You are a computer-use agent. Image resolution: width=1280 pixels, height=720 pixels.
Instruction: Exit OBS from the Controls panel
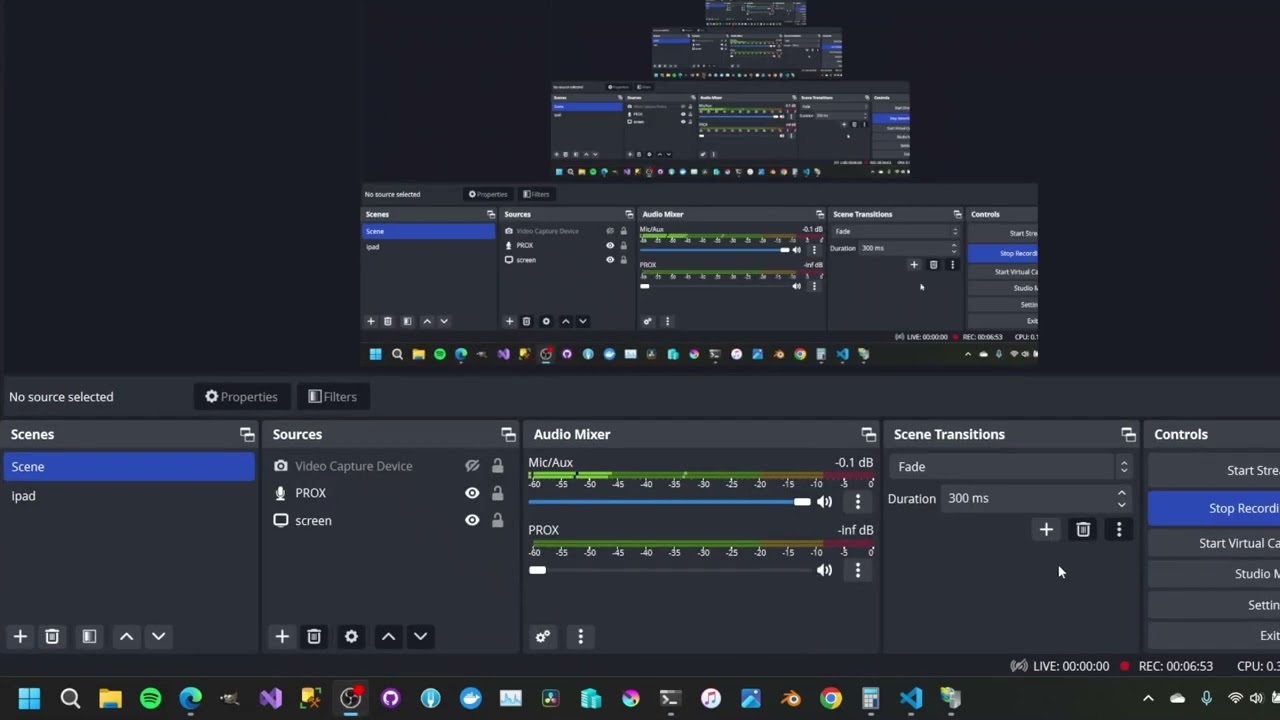(1214, 635)
